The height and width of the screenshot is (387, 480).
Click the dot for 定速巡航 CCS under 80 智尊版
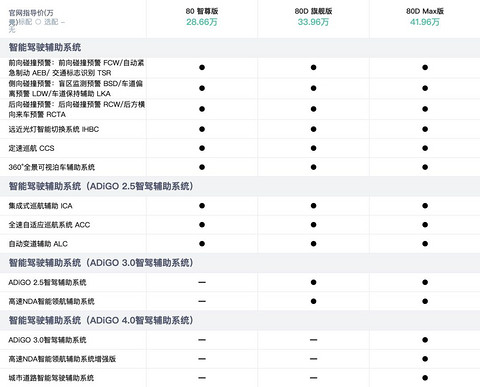tap(202, 148)
